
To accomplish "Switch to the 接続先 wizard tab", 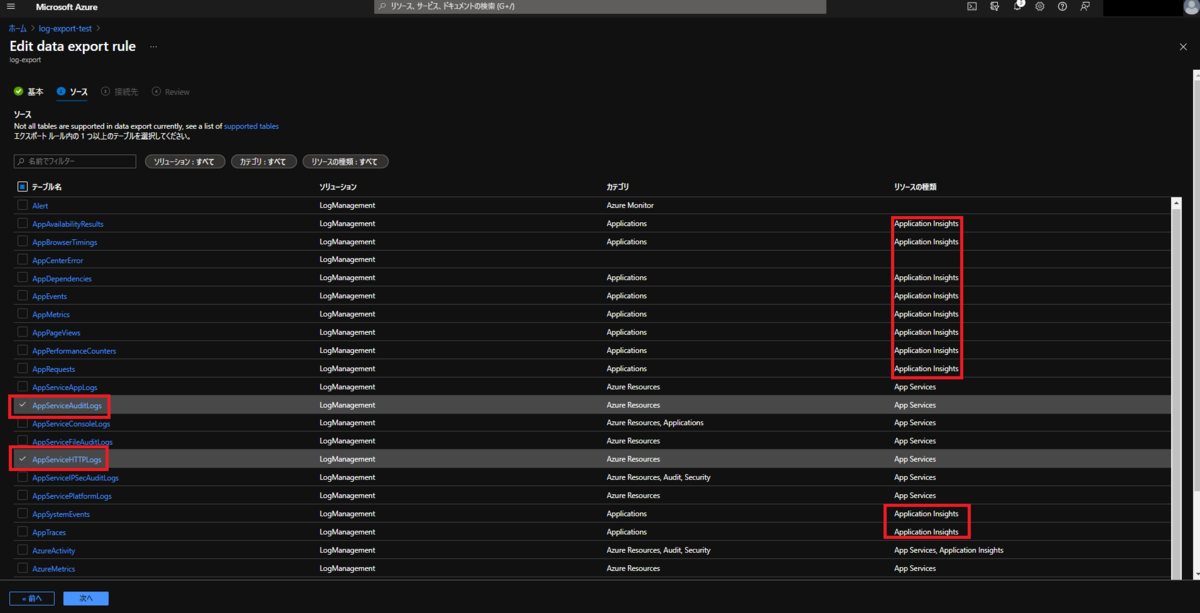I will (x=119, y=92).
